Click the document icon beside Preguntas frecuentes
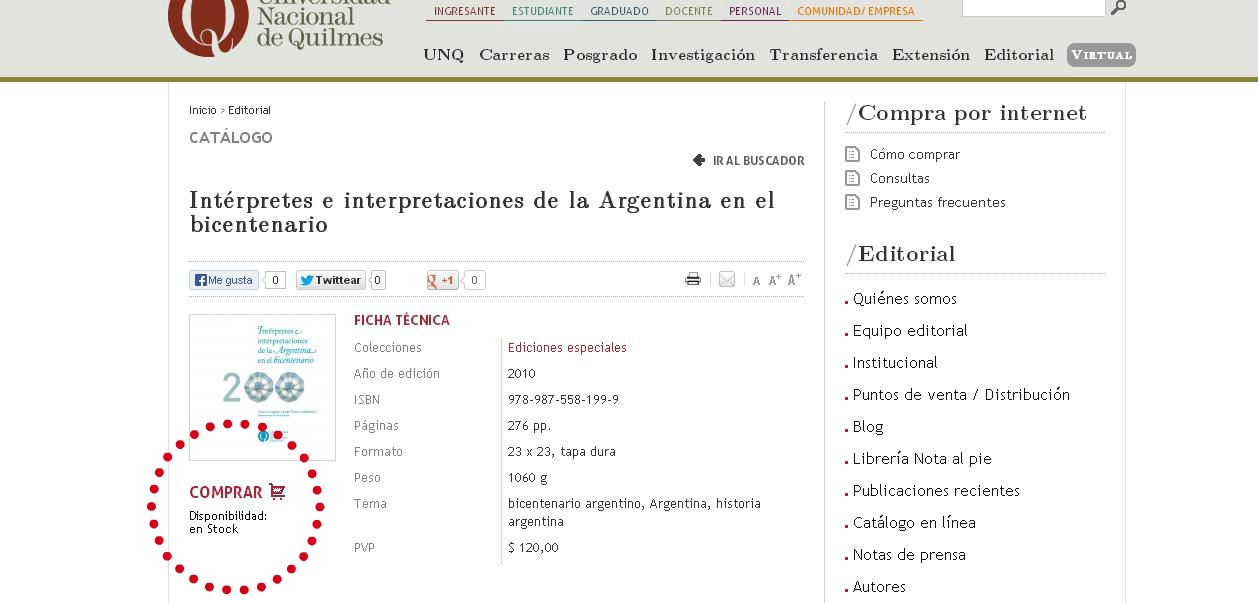 pyautogui.click(x=852, y=202)
